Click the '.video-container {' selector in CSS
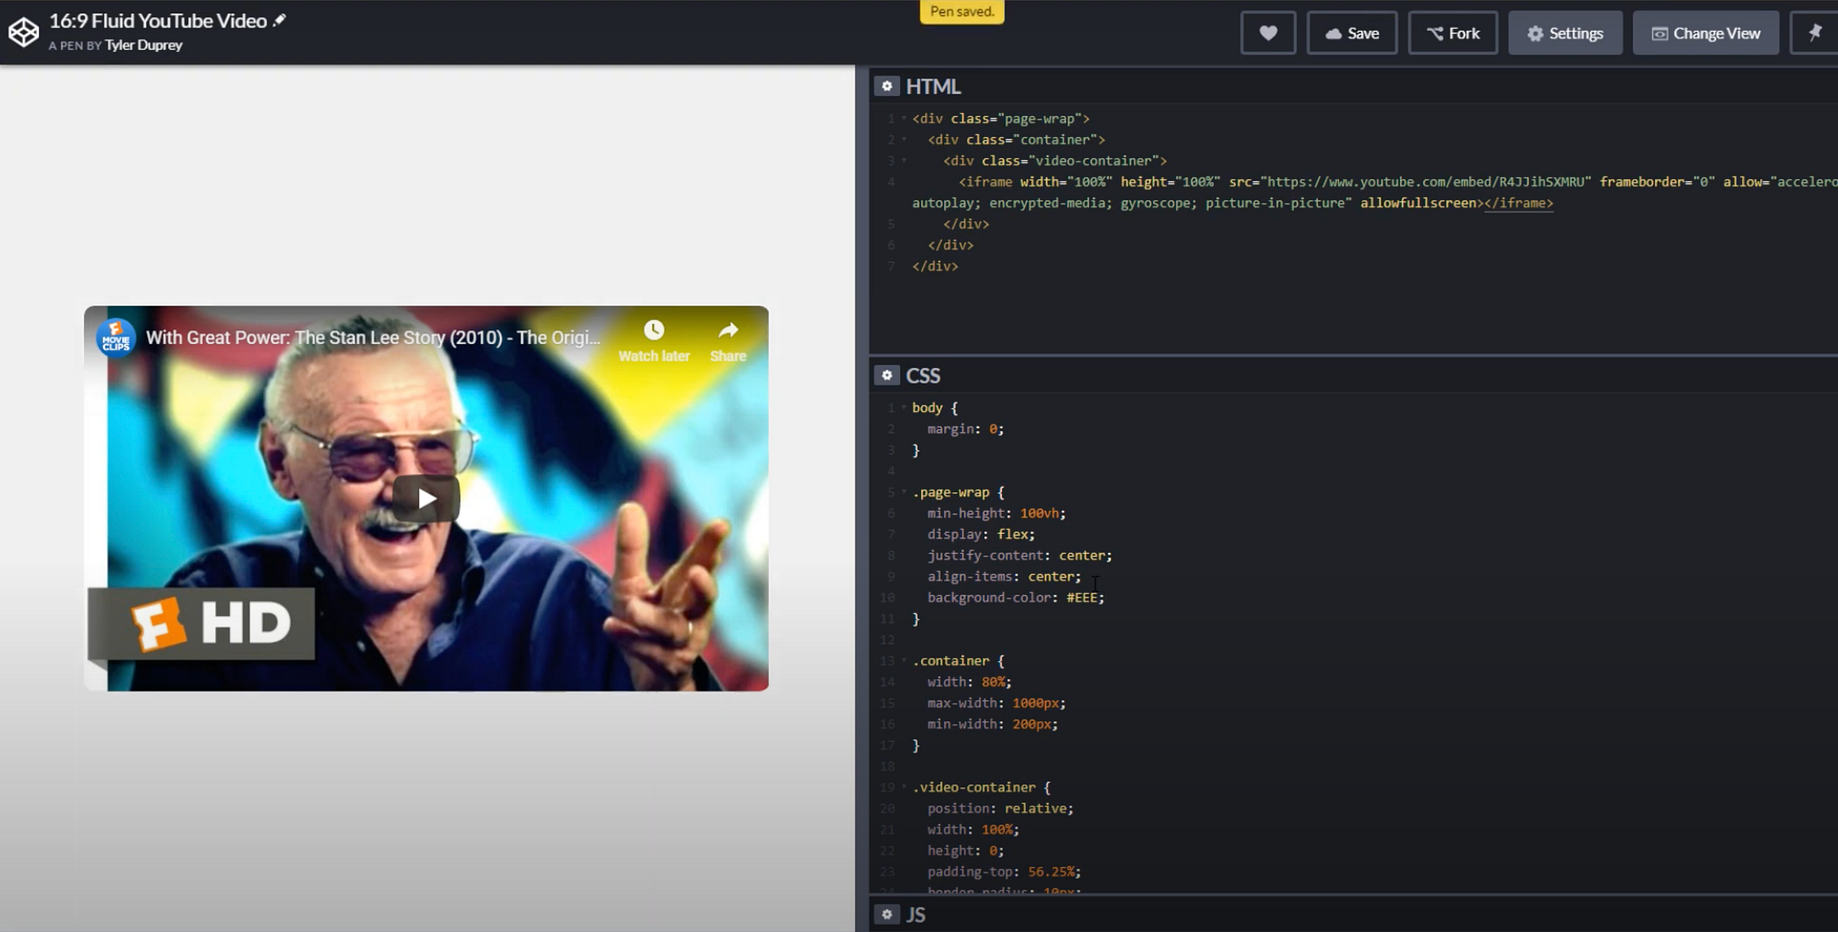Image resolution: width=1838 pixels, height=932 pixels. [981, 787]
